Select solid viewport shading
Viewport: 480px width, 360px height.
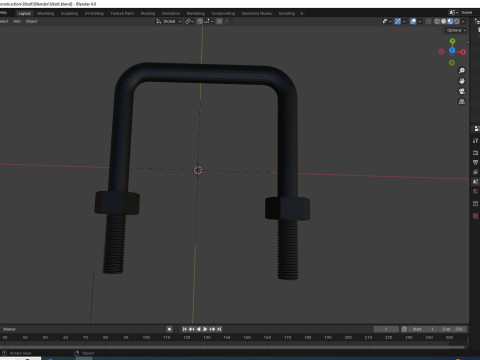tap(443, 21)
